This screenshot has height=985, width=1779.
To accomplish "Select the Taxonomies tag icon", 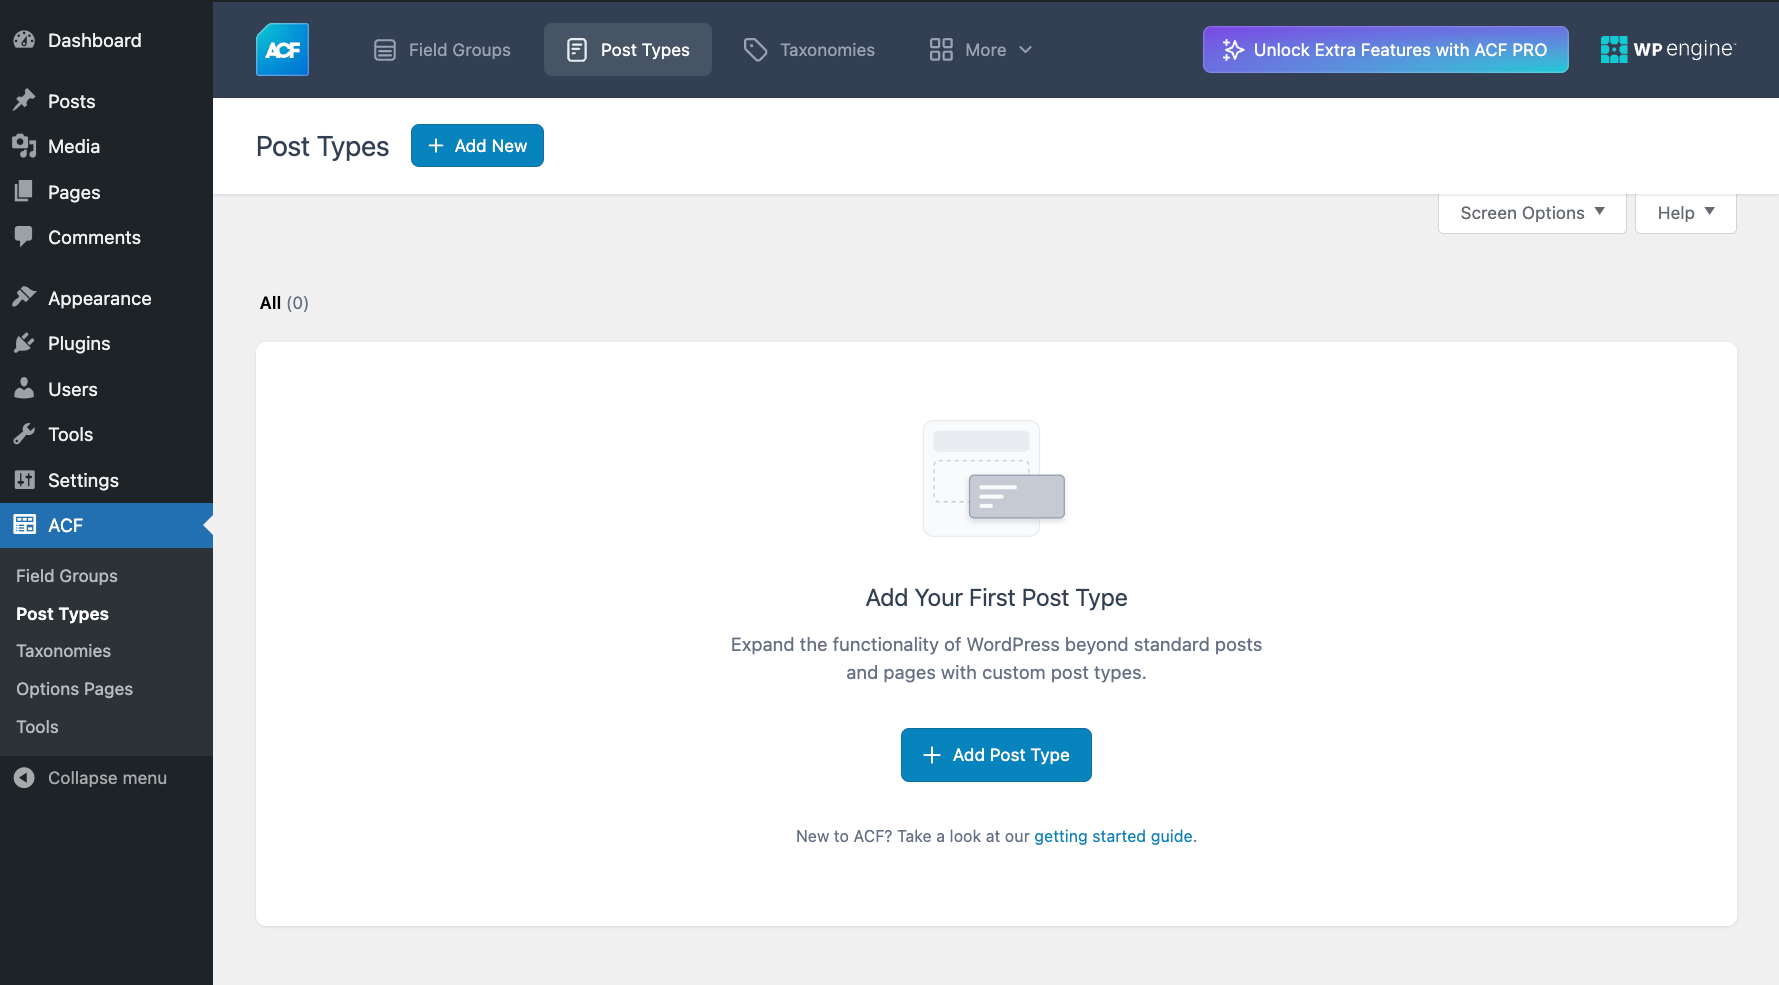I will tap(754, 49).
